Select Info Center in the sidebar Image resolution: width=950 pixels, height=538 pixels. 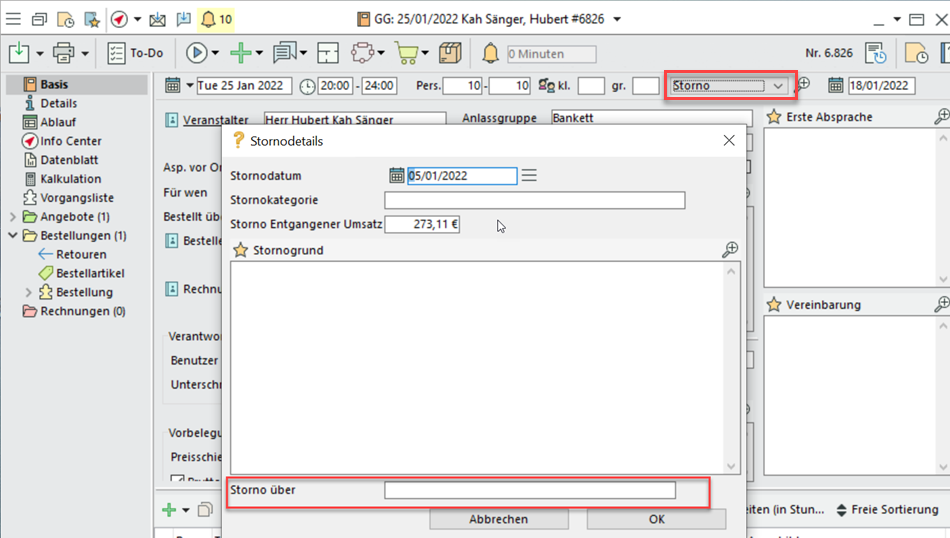pyautogui.click(x=70, y=141)
